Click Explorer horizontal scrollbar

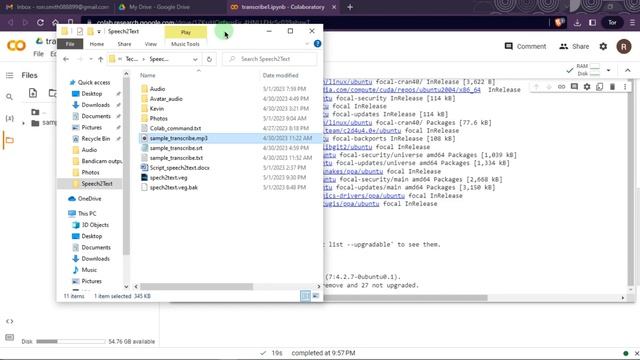point(197,287)
